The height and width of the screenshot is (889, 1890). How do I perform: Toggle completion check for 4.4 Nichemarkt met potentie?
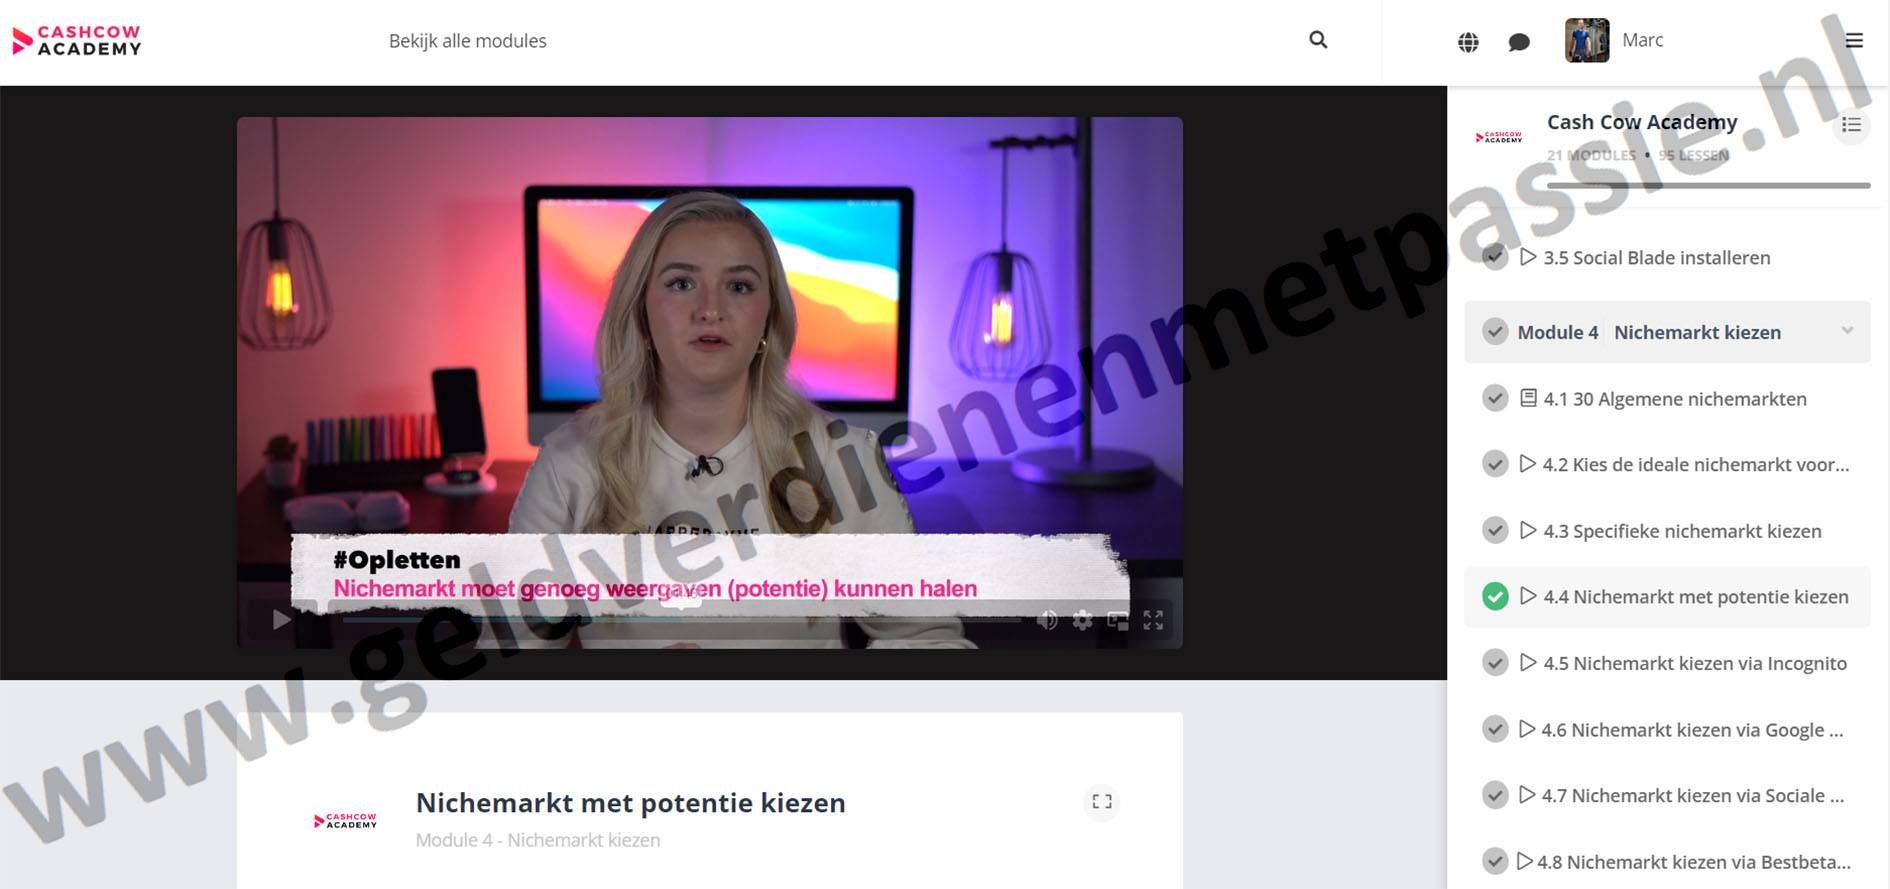pyautogui.click(x=1495, y=597)
